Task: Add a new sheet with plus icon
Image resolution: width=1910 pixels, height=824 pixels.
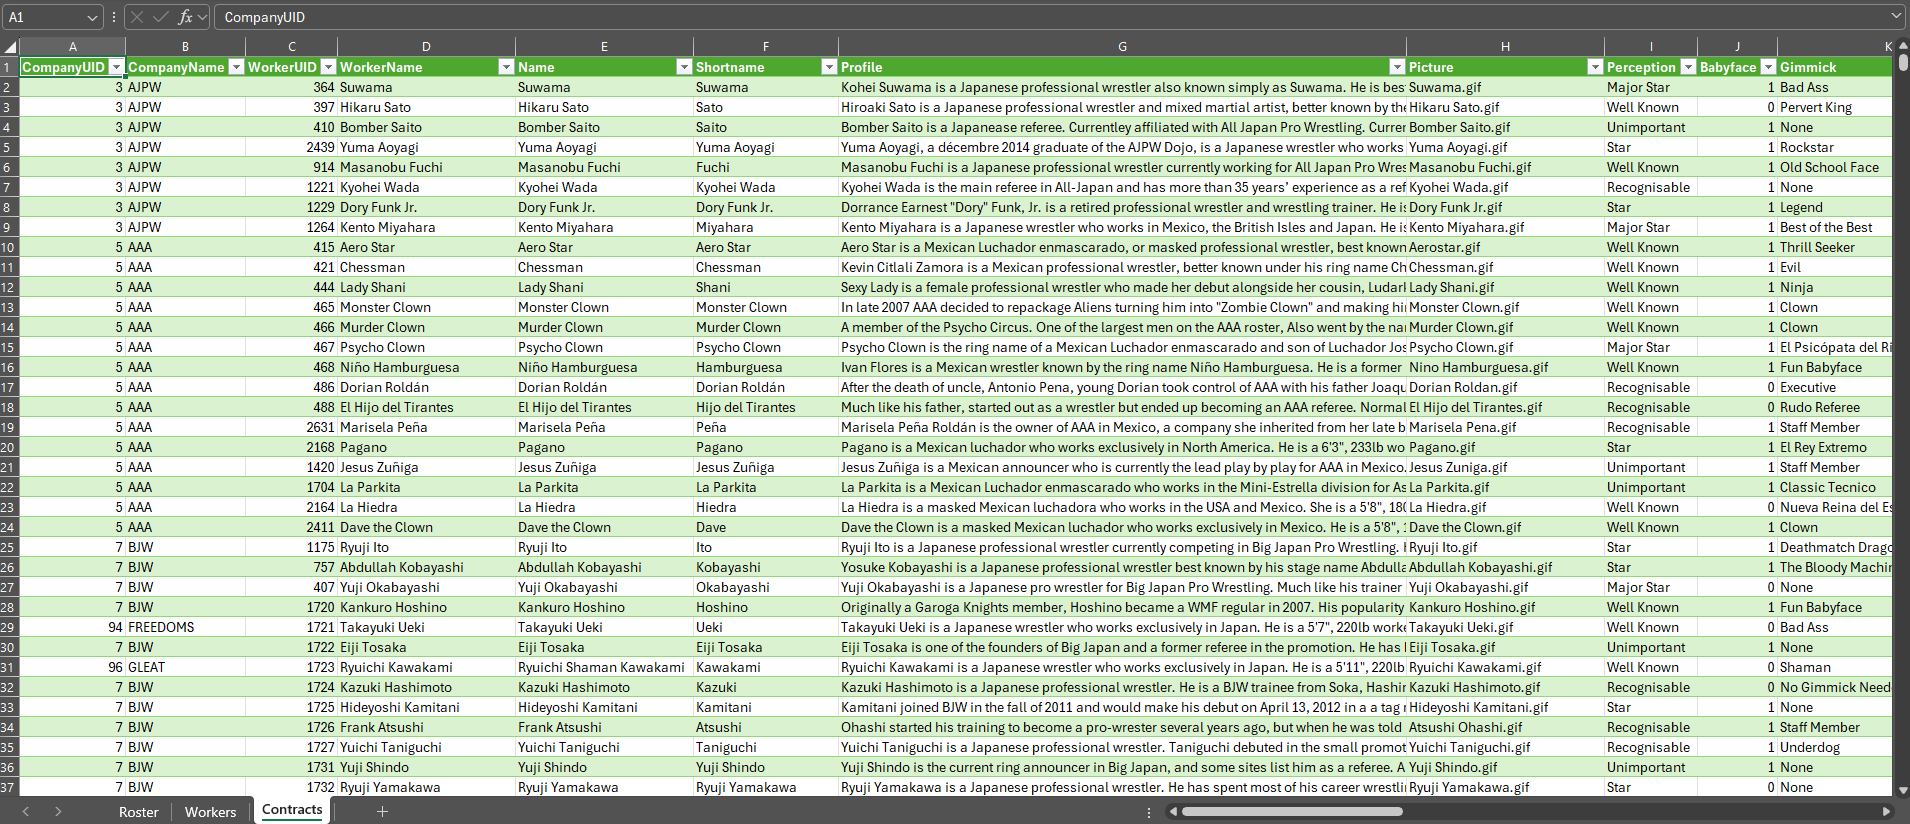Action: point(382,811)
